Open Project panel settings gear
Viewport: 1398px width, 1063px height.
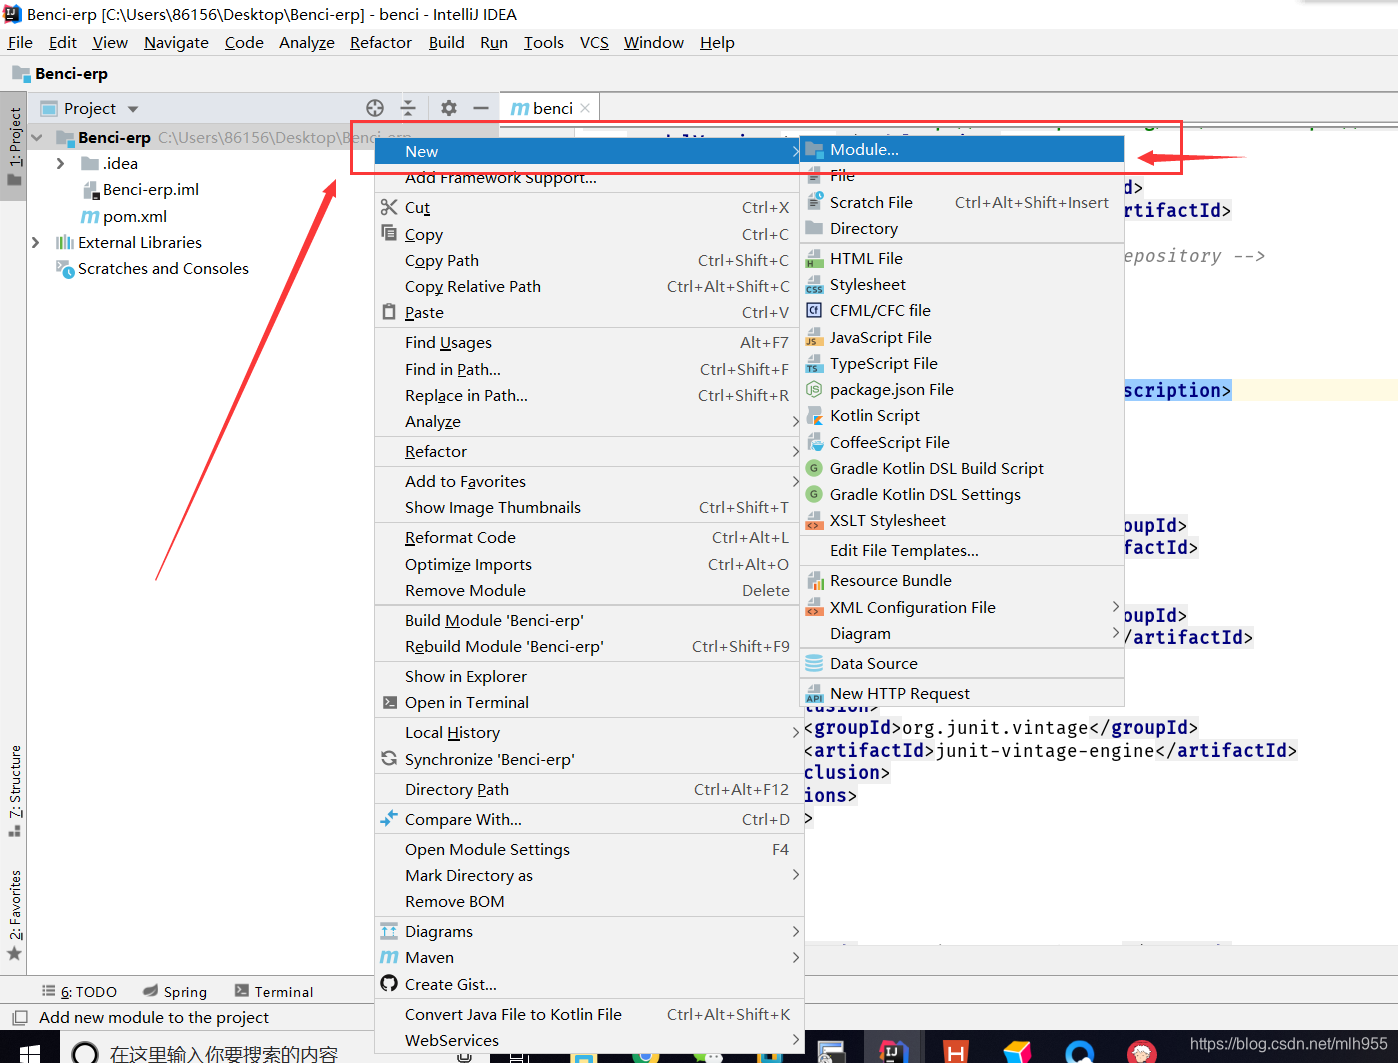click(449, 108)
